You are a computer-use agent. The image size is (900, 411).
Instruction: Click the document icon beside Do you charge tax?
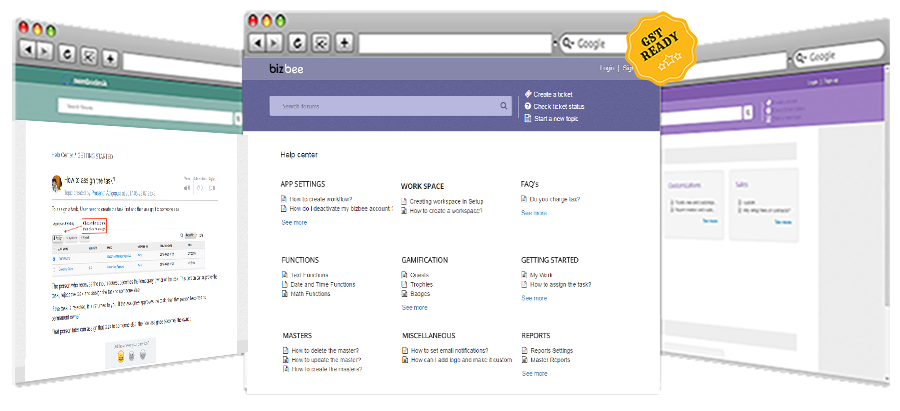pyautogui.click(x=524, y=199)
